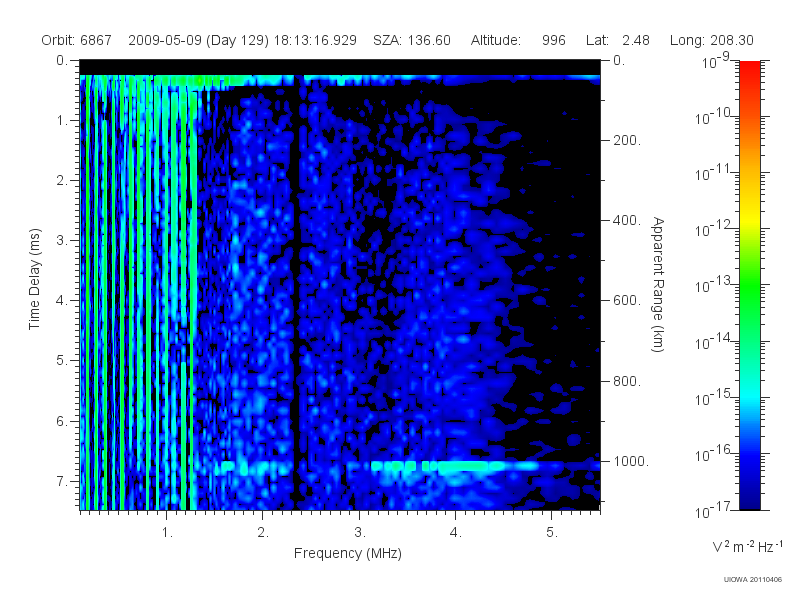Click the latitude value '2.48'
800x600 pixels.
pyautogui.click(x=636, y=40)
